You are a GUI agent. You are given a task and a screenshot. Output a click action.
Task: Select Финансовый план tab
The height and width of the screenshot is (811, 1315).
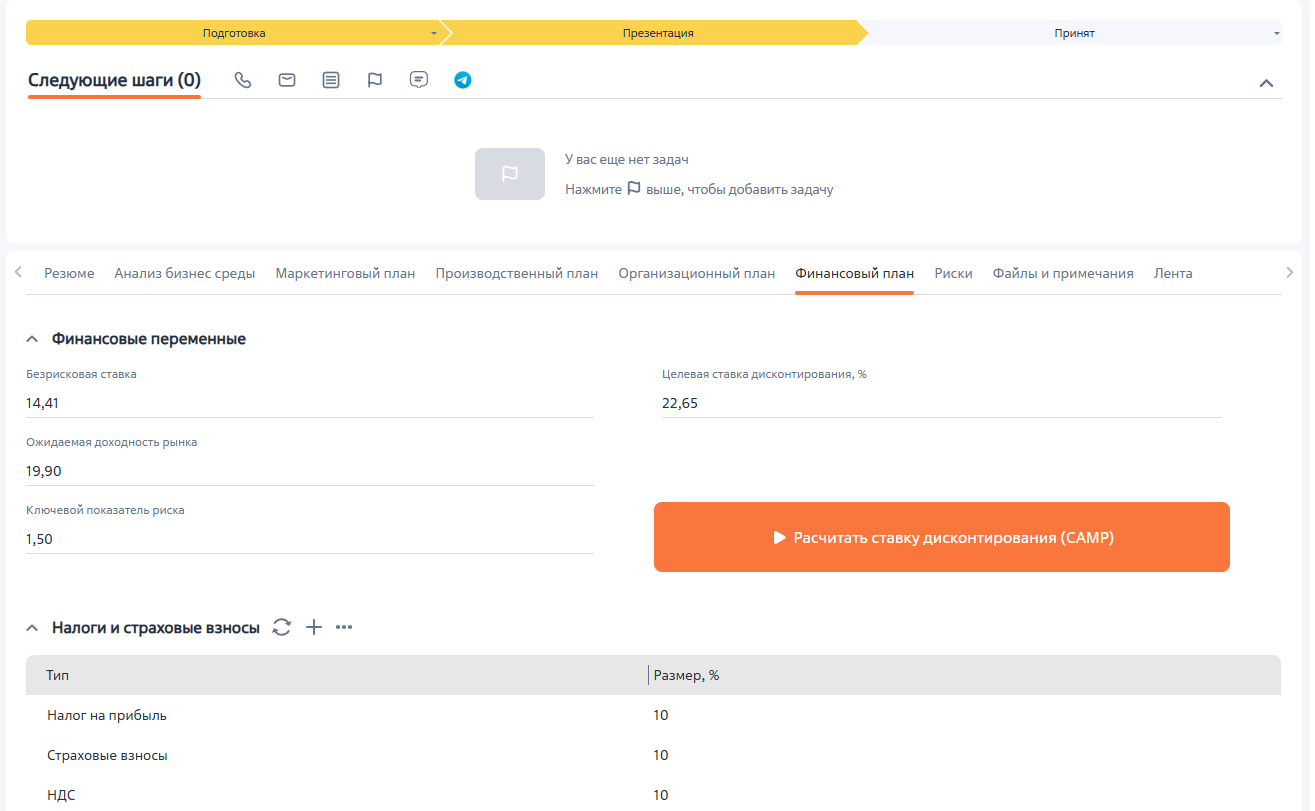(x=855, y=273)
